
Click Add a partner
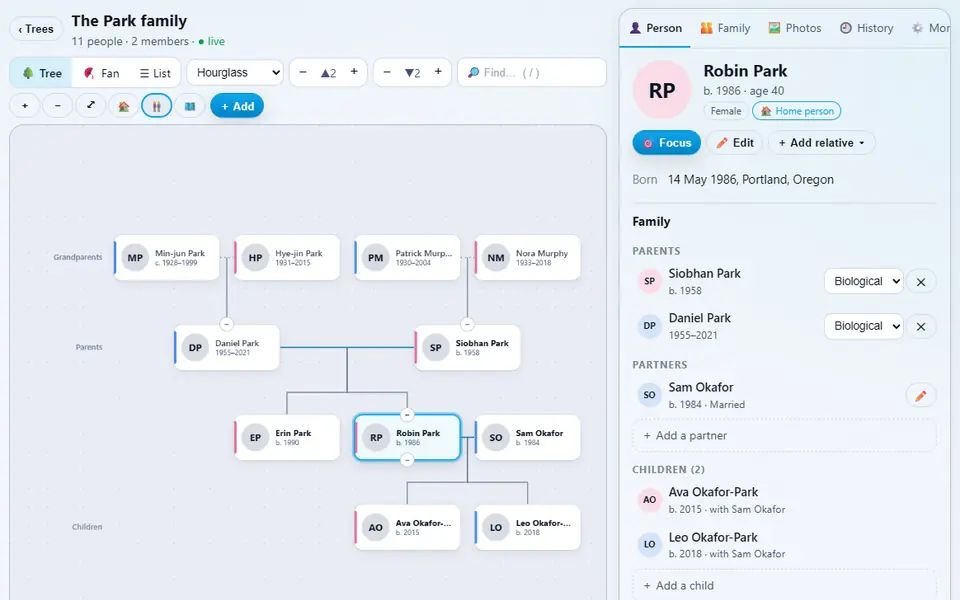coord(784,436)
